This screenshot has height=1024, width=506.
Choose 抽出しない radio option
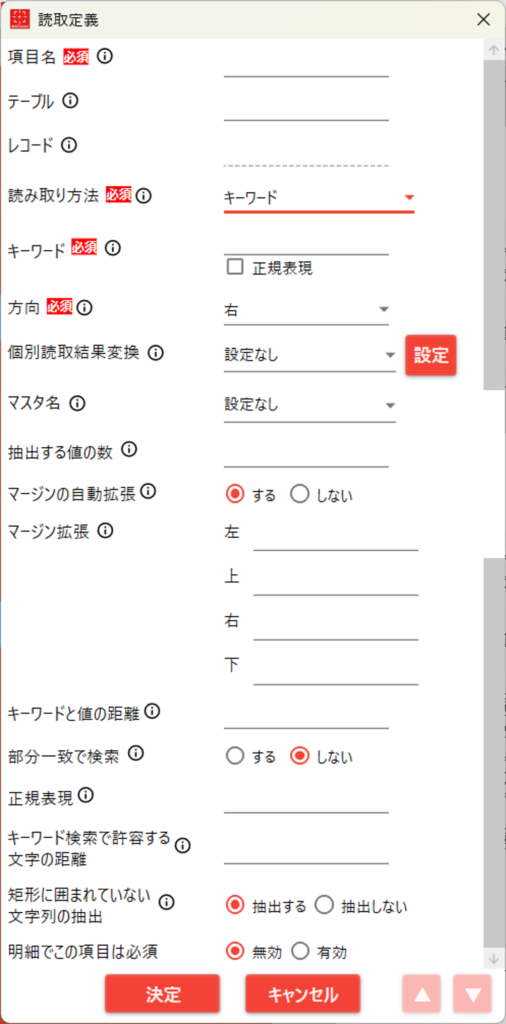324,905
